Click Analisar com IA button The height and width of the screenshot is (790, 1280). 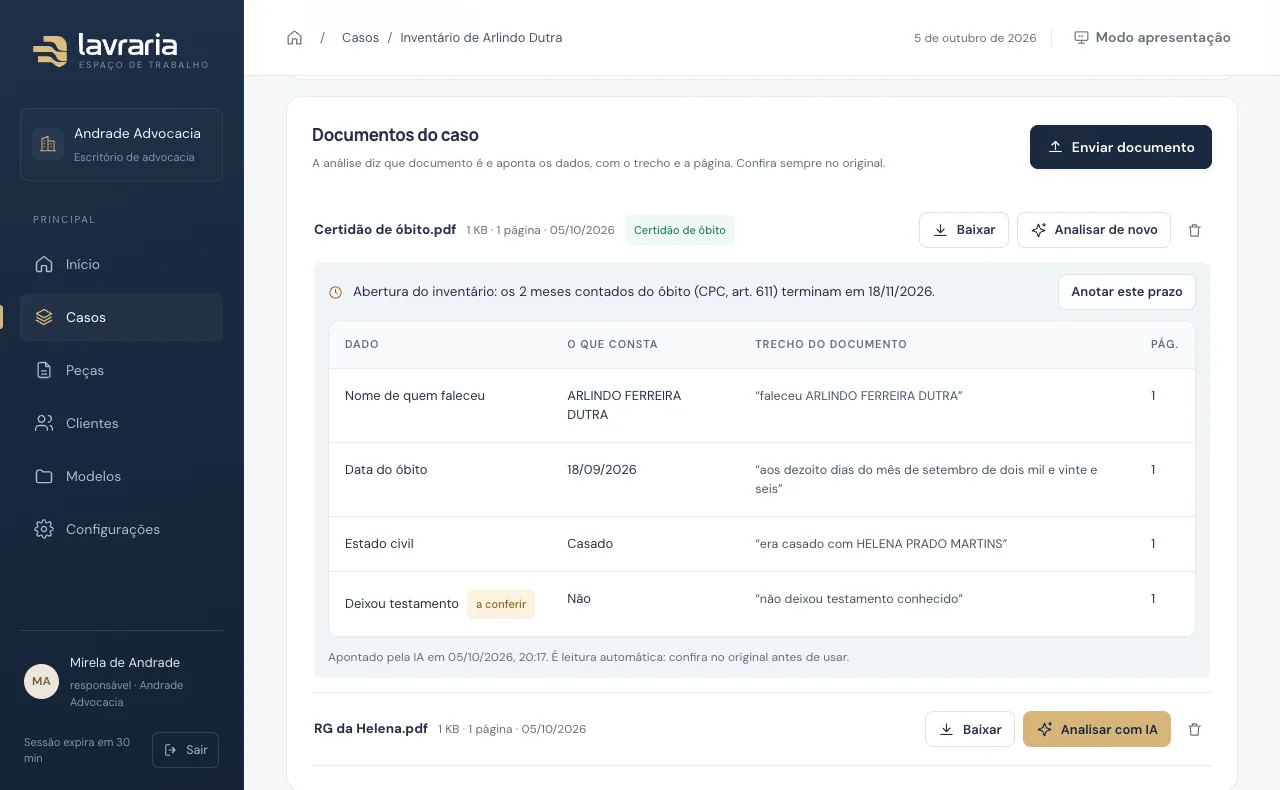[x=1097, y=729]
